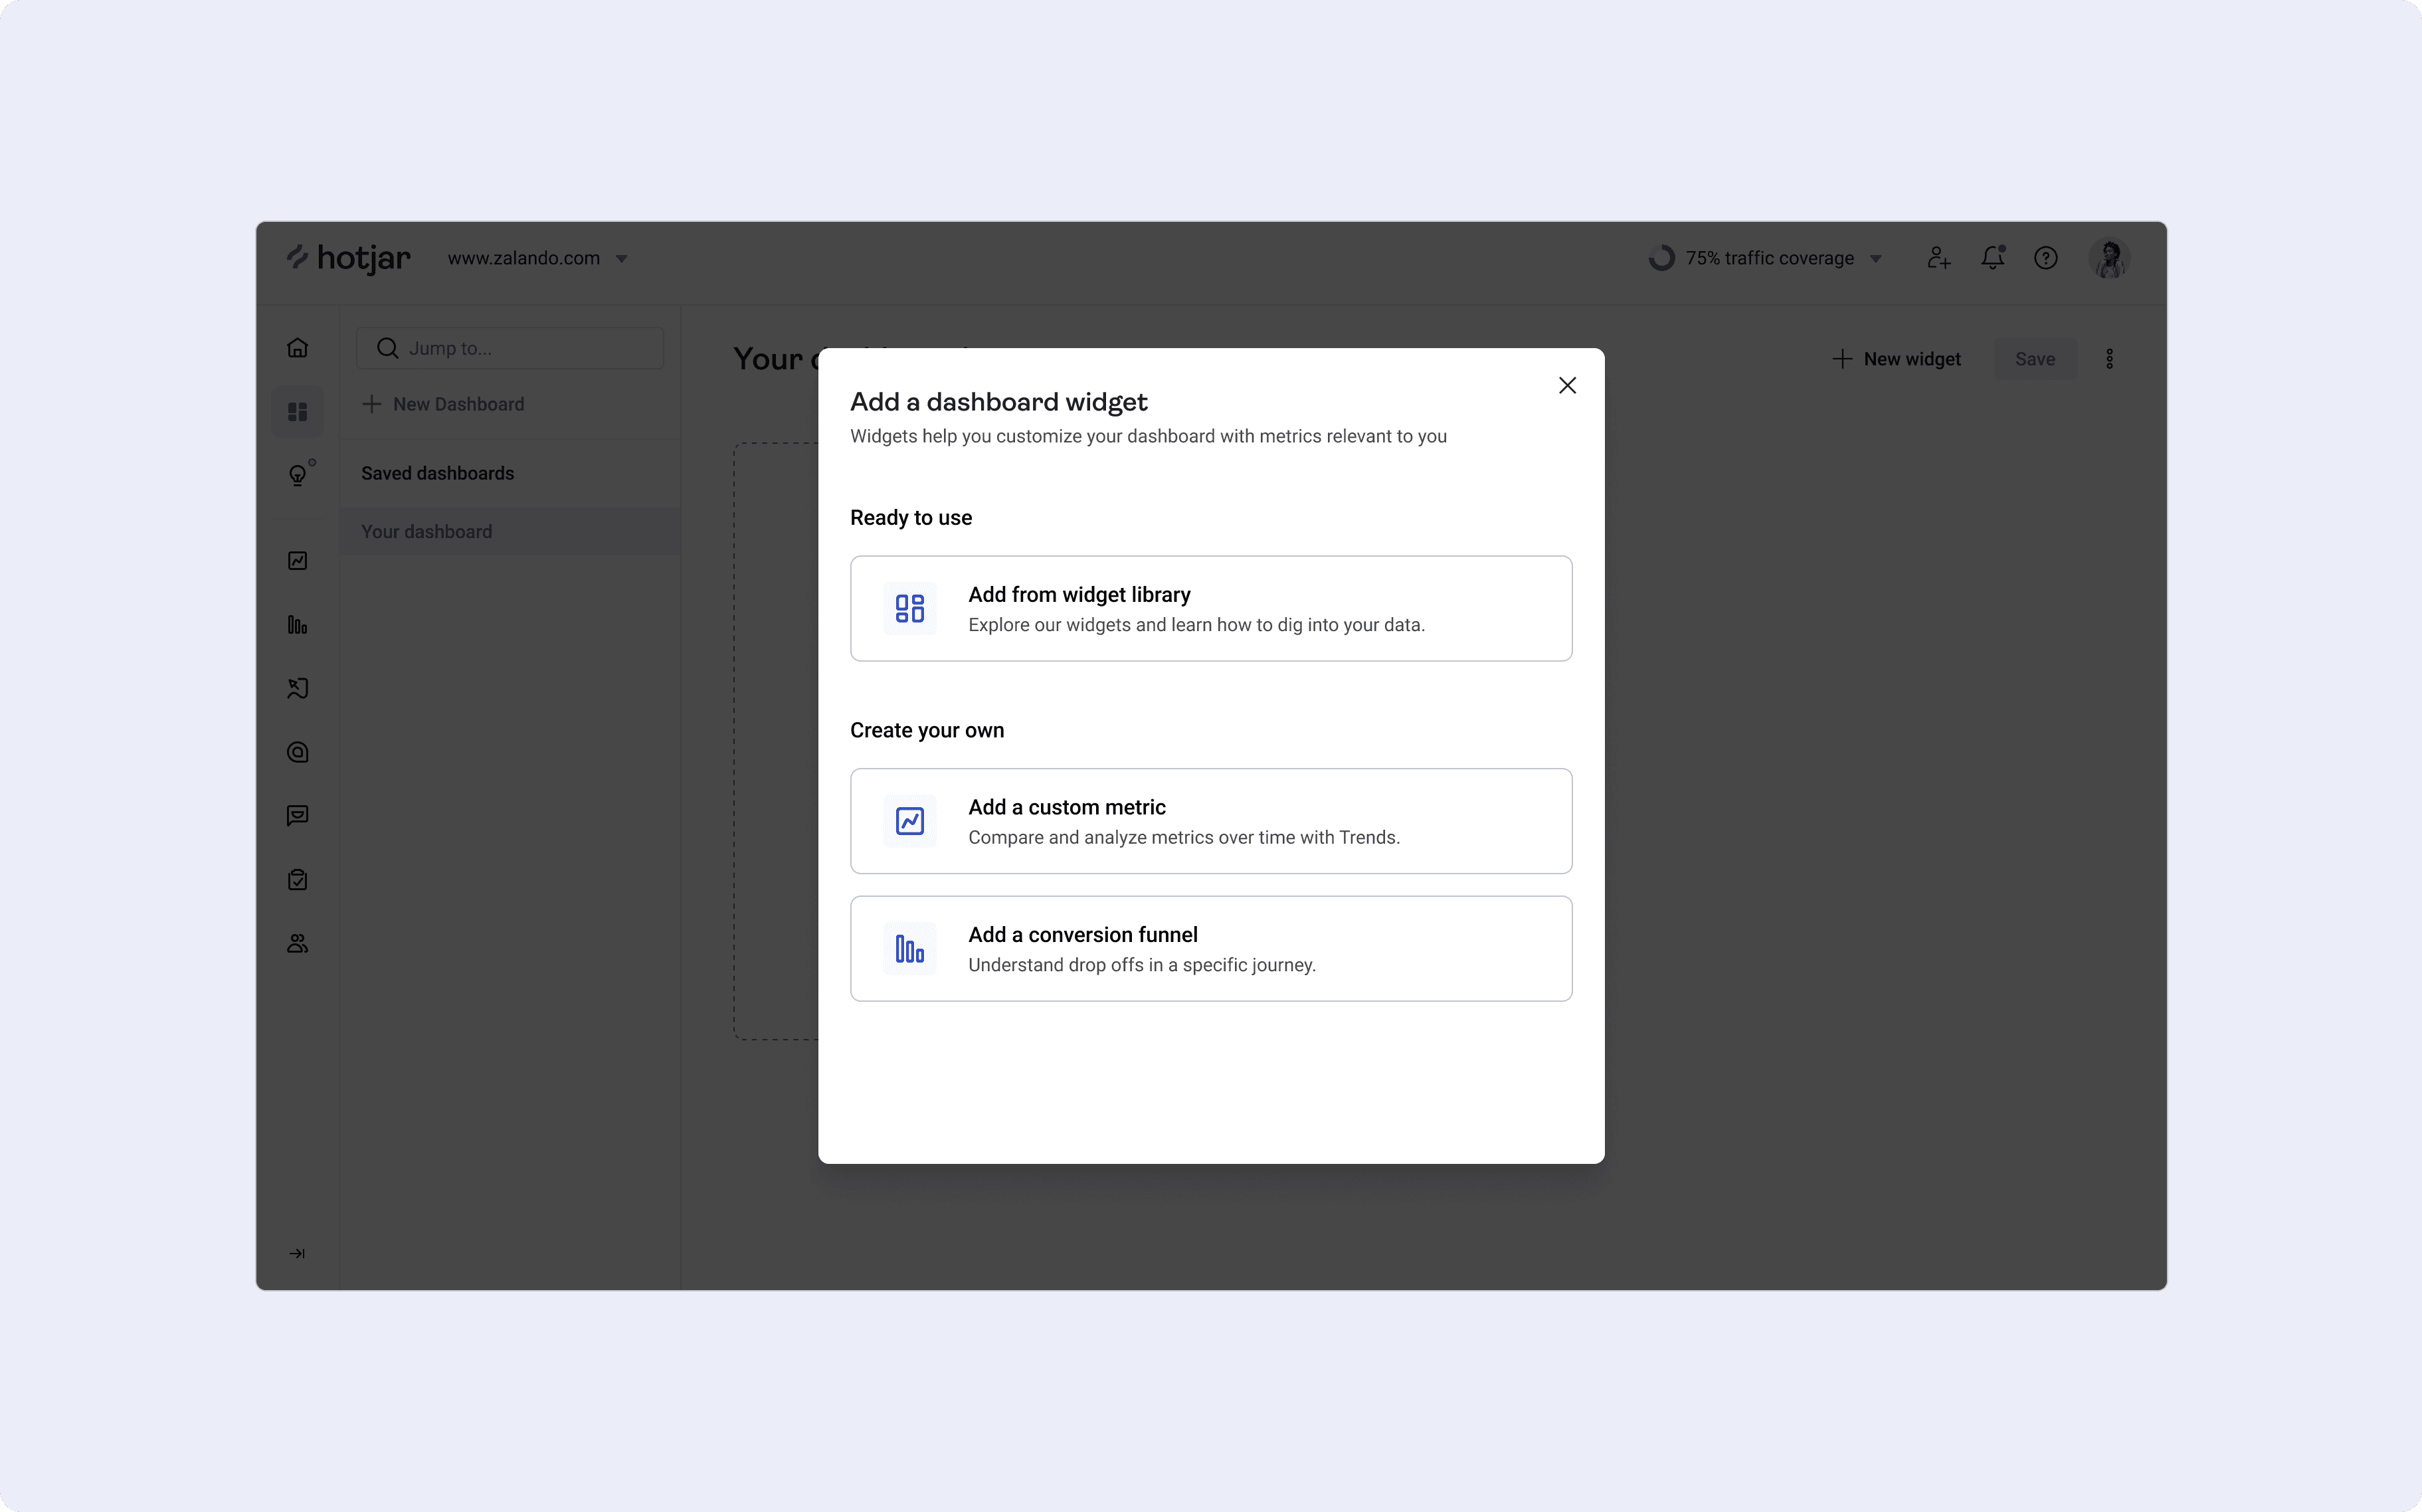The width and height of the screenshot is (2422, 1512).
Task: Open Heatmaps circular icon in sidebar
Action: click(298, 752)
